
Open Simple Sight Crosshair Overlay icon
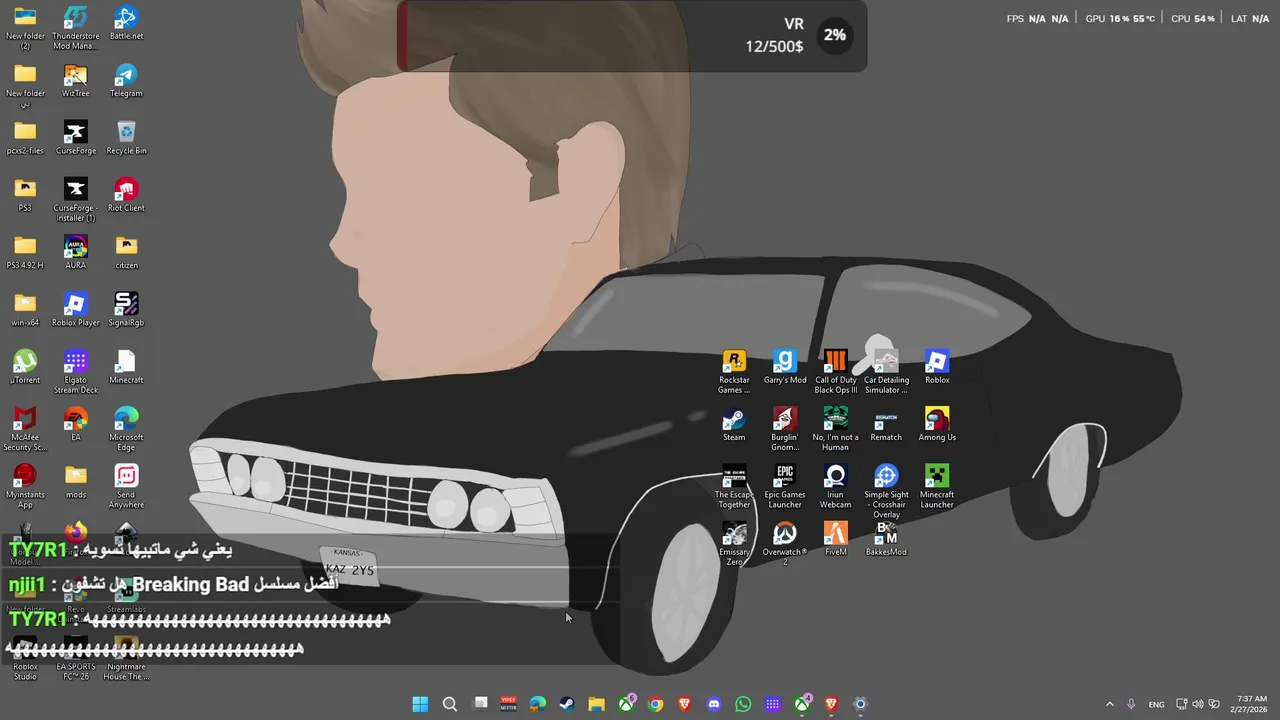pos(886,491)
